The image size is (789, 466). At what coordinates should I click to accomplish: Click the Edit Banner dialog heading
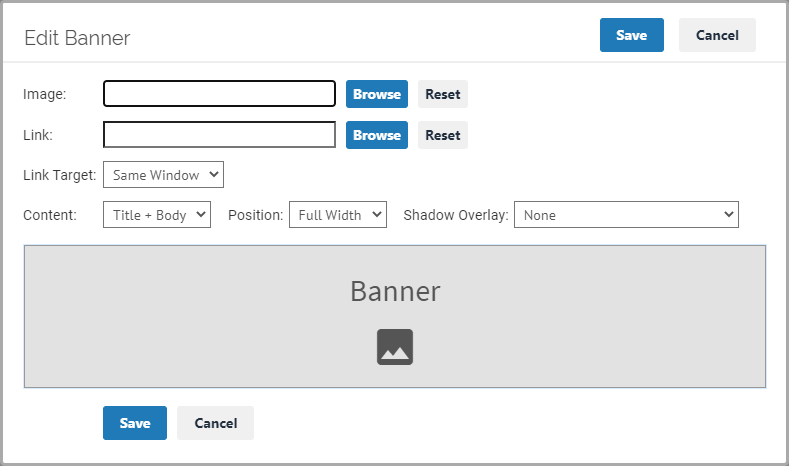[x=77, y=38]
